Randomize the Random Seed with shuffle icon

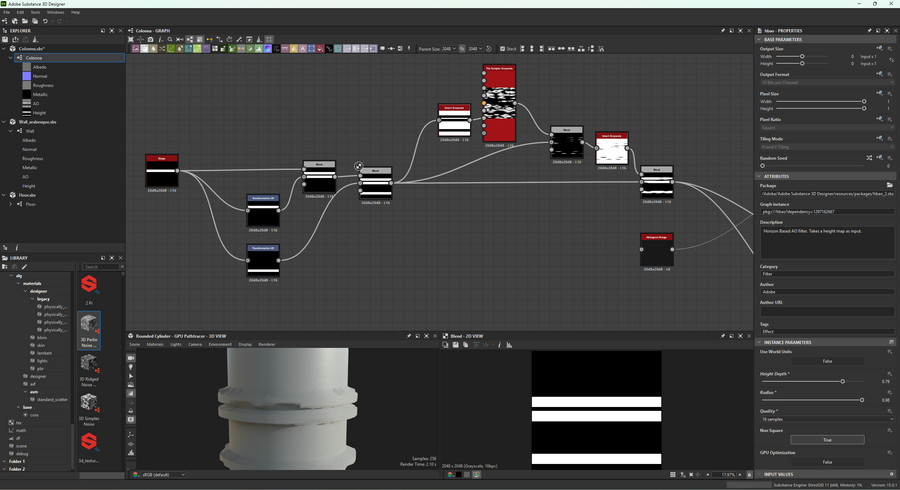pyautogui.click(x=869, y=158)
